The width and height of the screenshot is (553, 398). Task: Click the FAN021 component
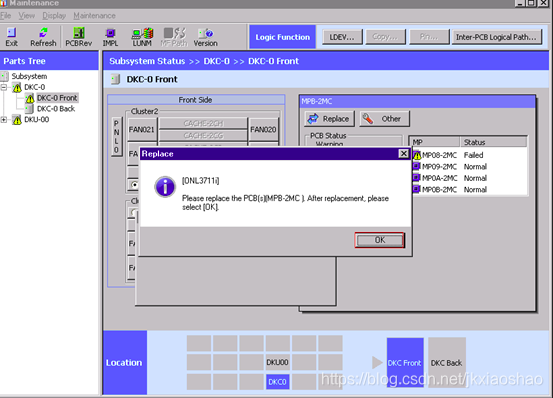click(x=141, y=129)
